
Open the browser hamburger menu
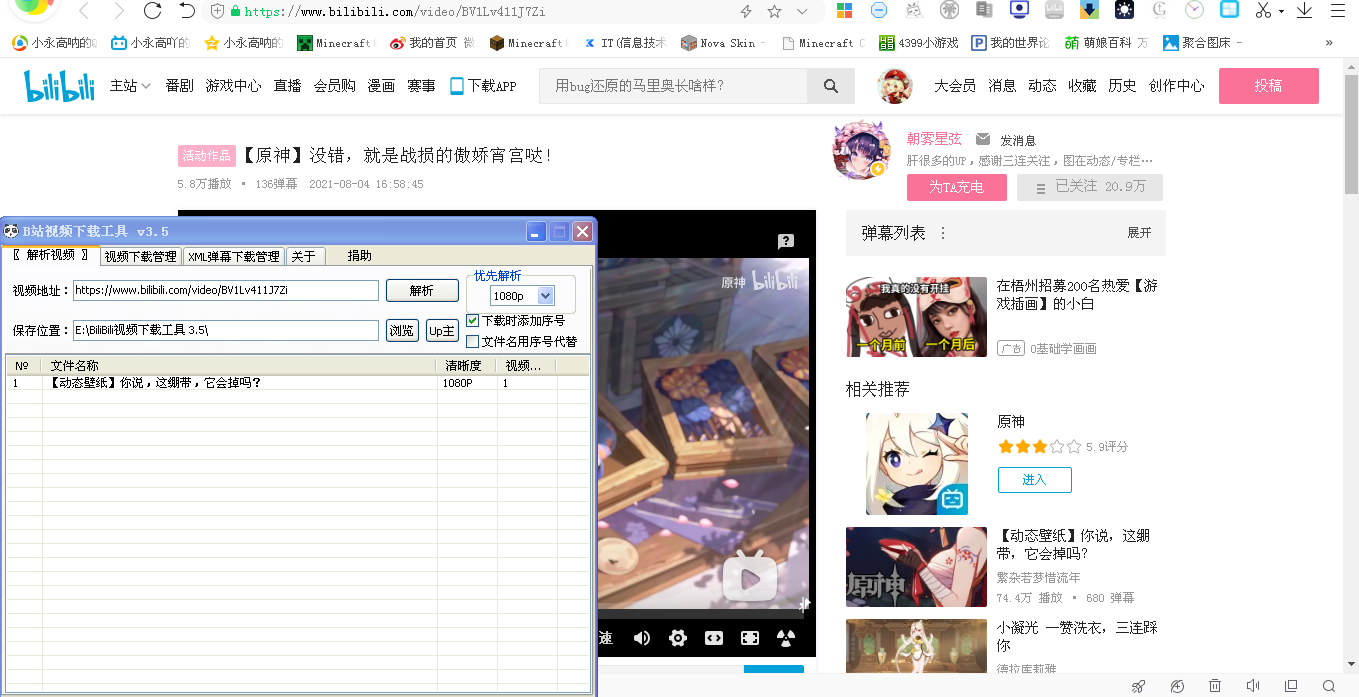1339,11
